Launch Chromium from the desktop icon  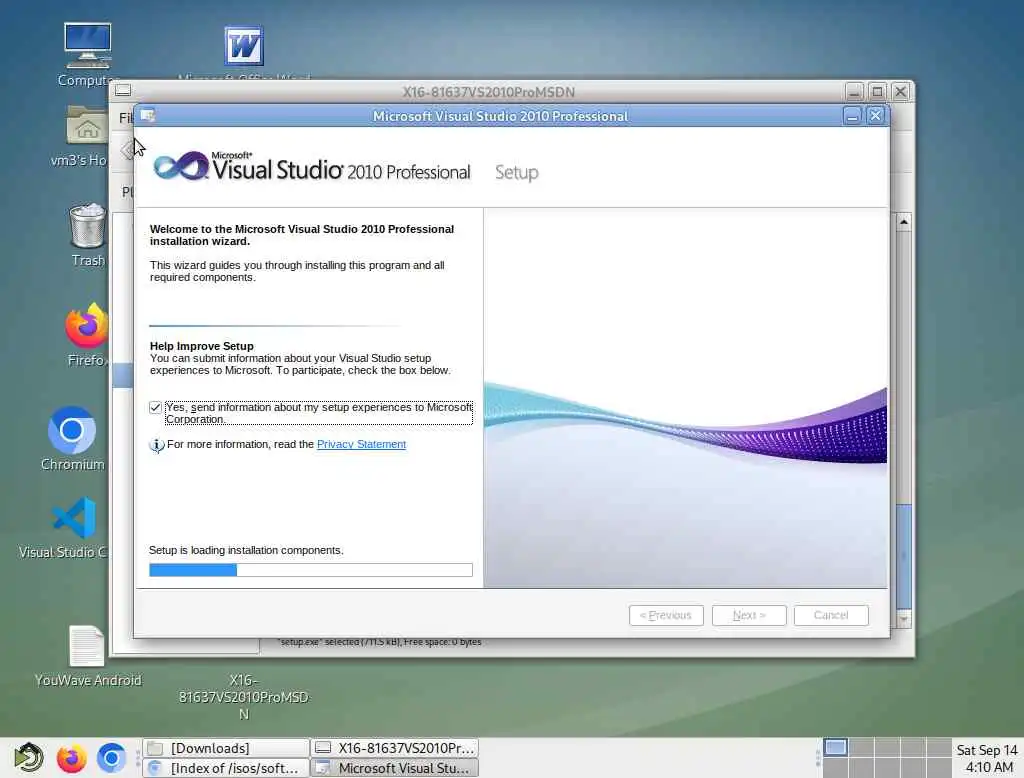tap(72, 430)
